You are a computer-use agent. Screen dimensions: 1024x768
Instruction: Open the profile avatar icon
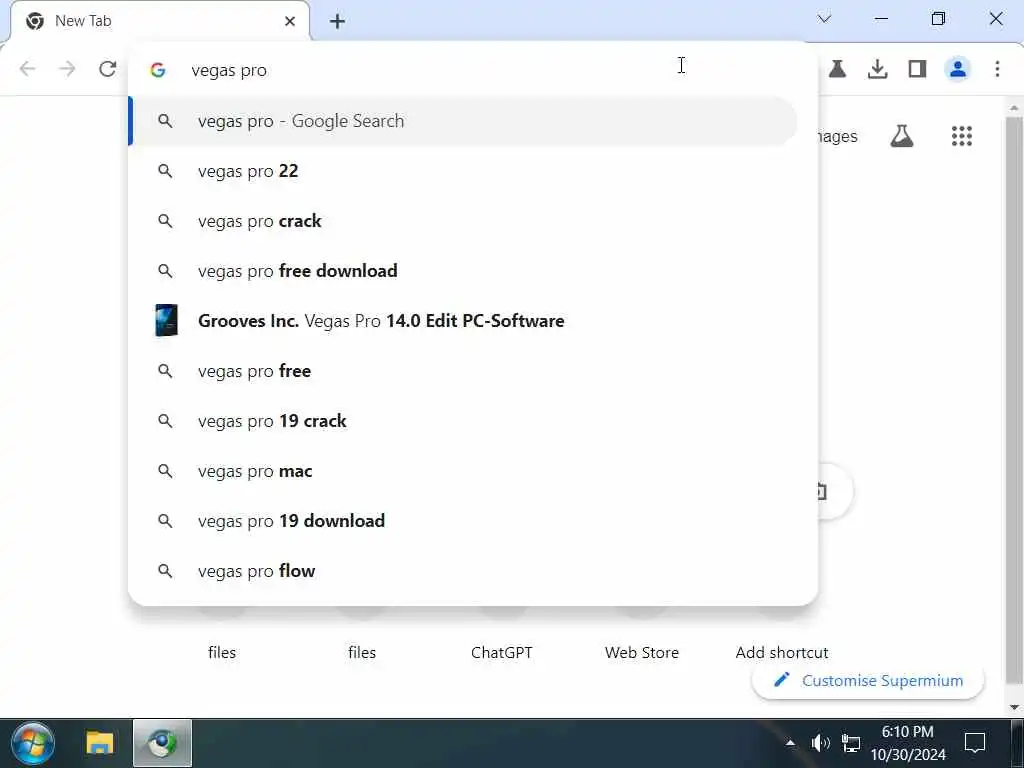(x=957, y=69)
